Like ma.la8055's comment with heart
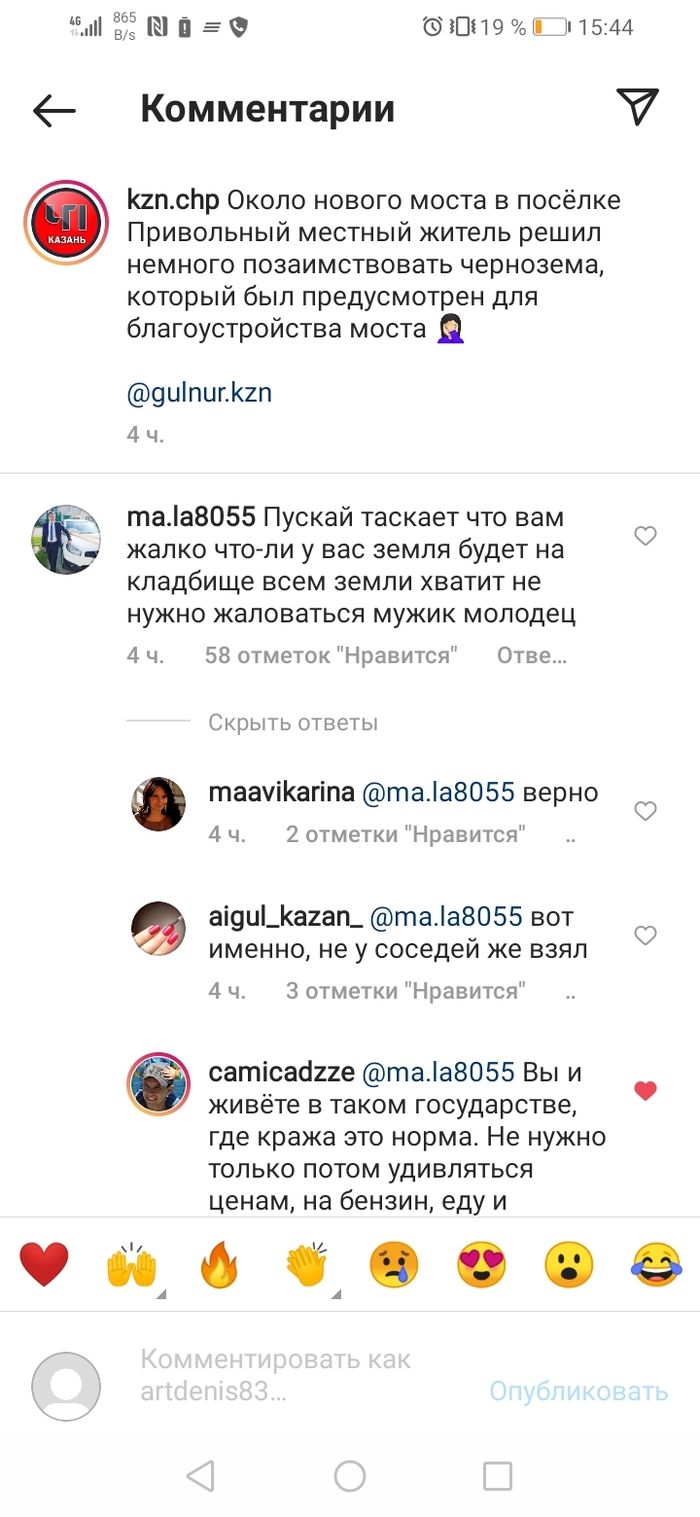This screenshot has width=700, height=1517. 646,537
